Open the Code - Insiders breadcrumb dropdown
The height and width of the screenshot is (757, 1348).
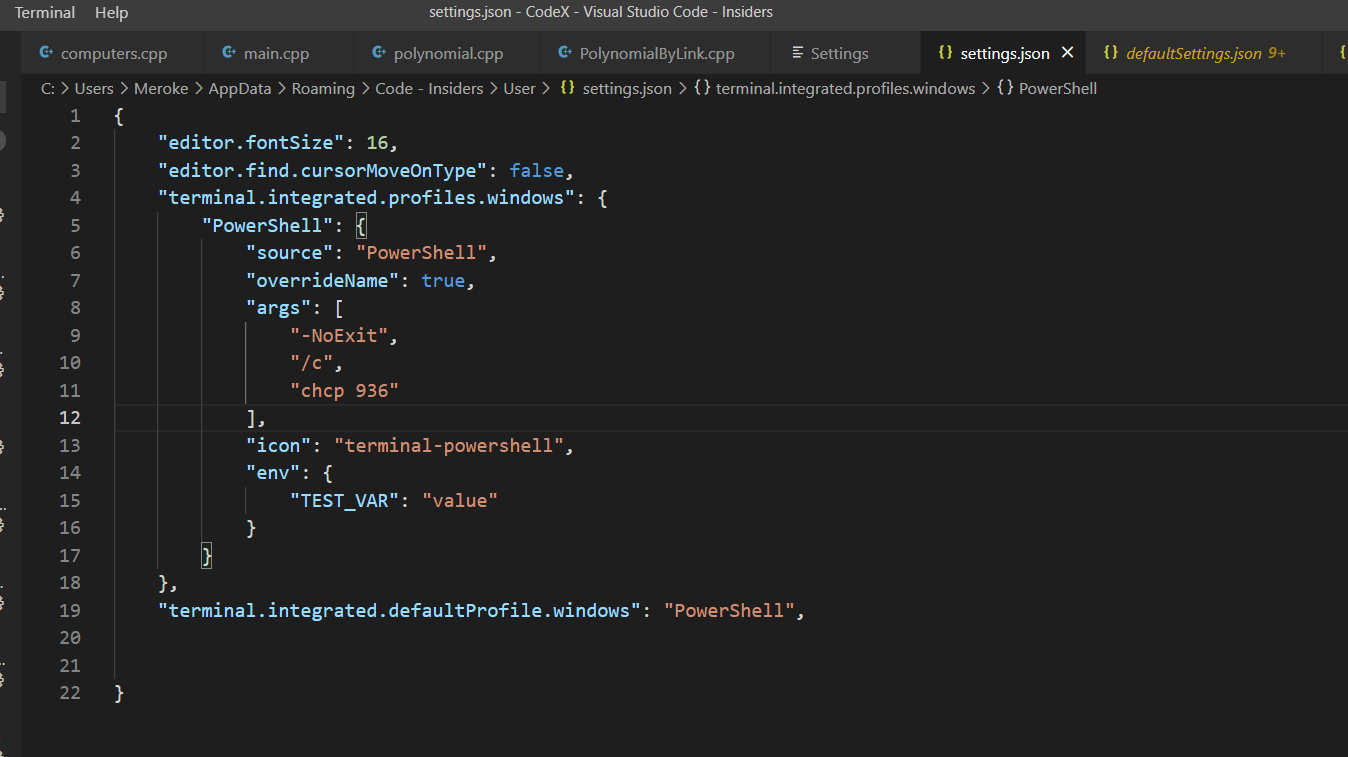tap(429, 88)
